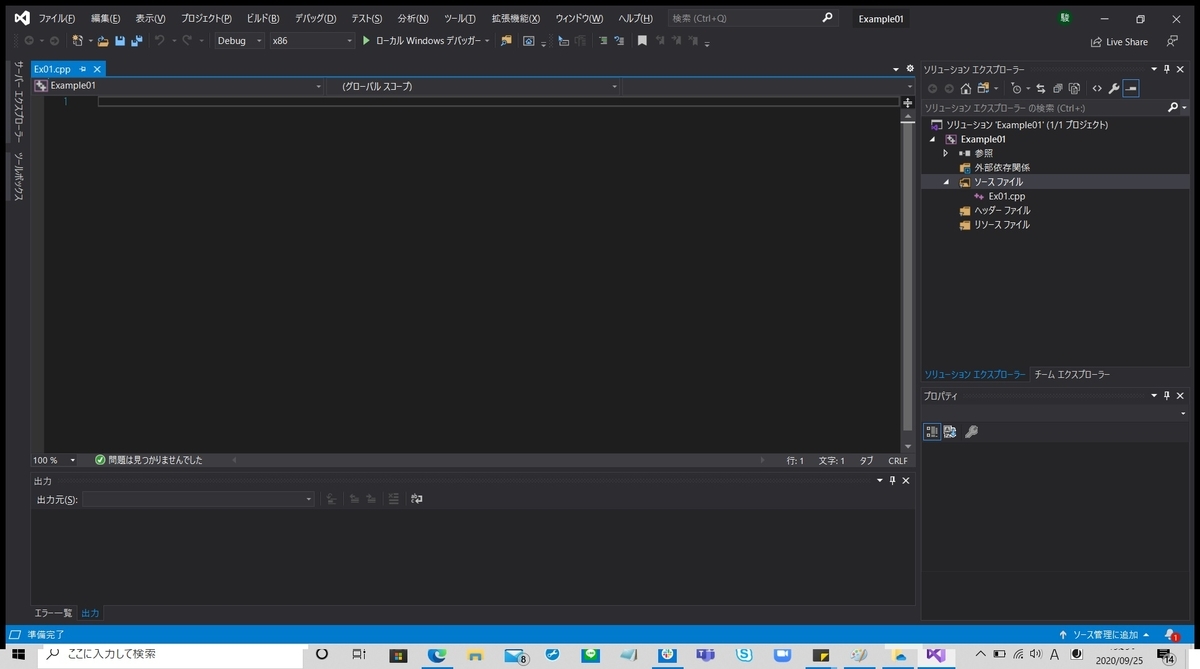Switch to the チーム エクスプローラー tab
Screen dimensions: 1200x669
[x=1072, y=374]
